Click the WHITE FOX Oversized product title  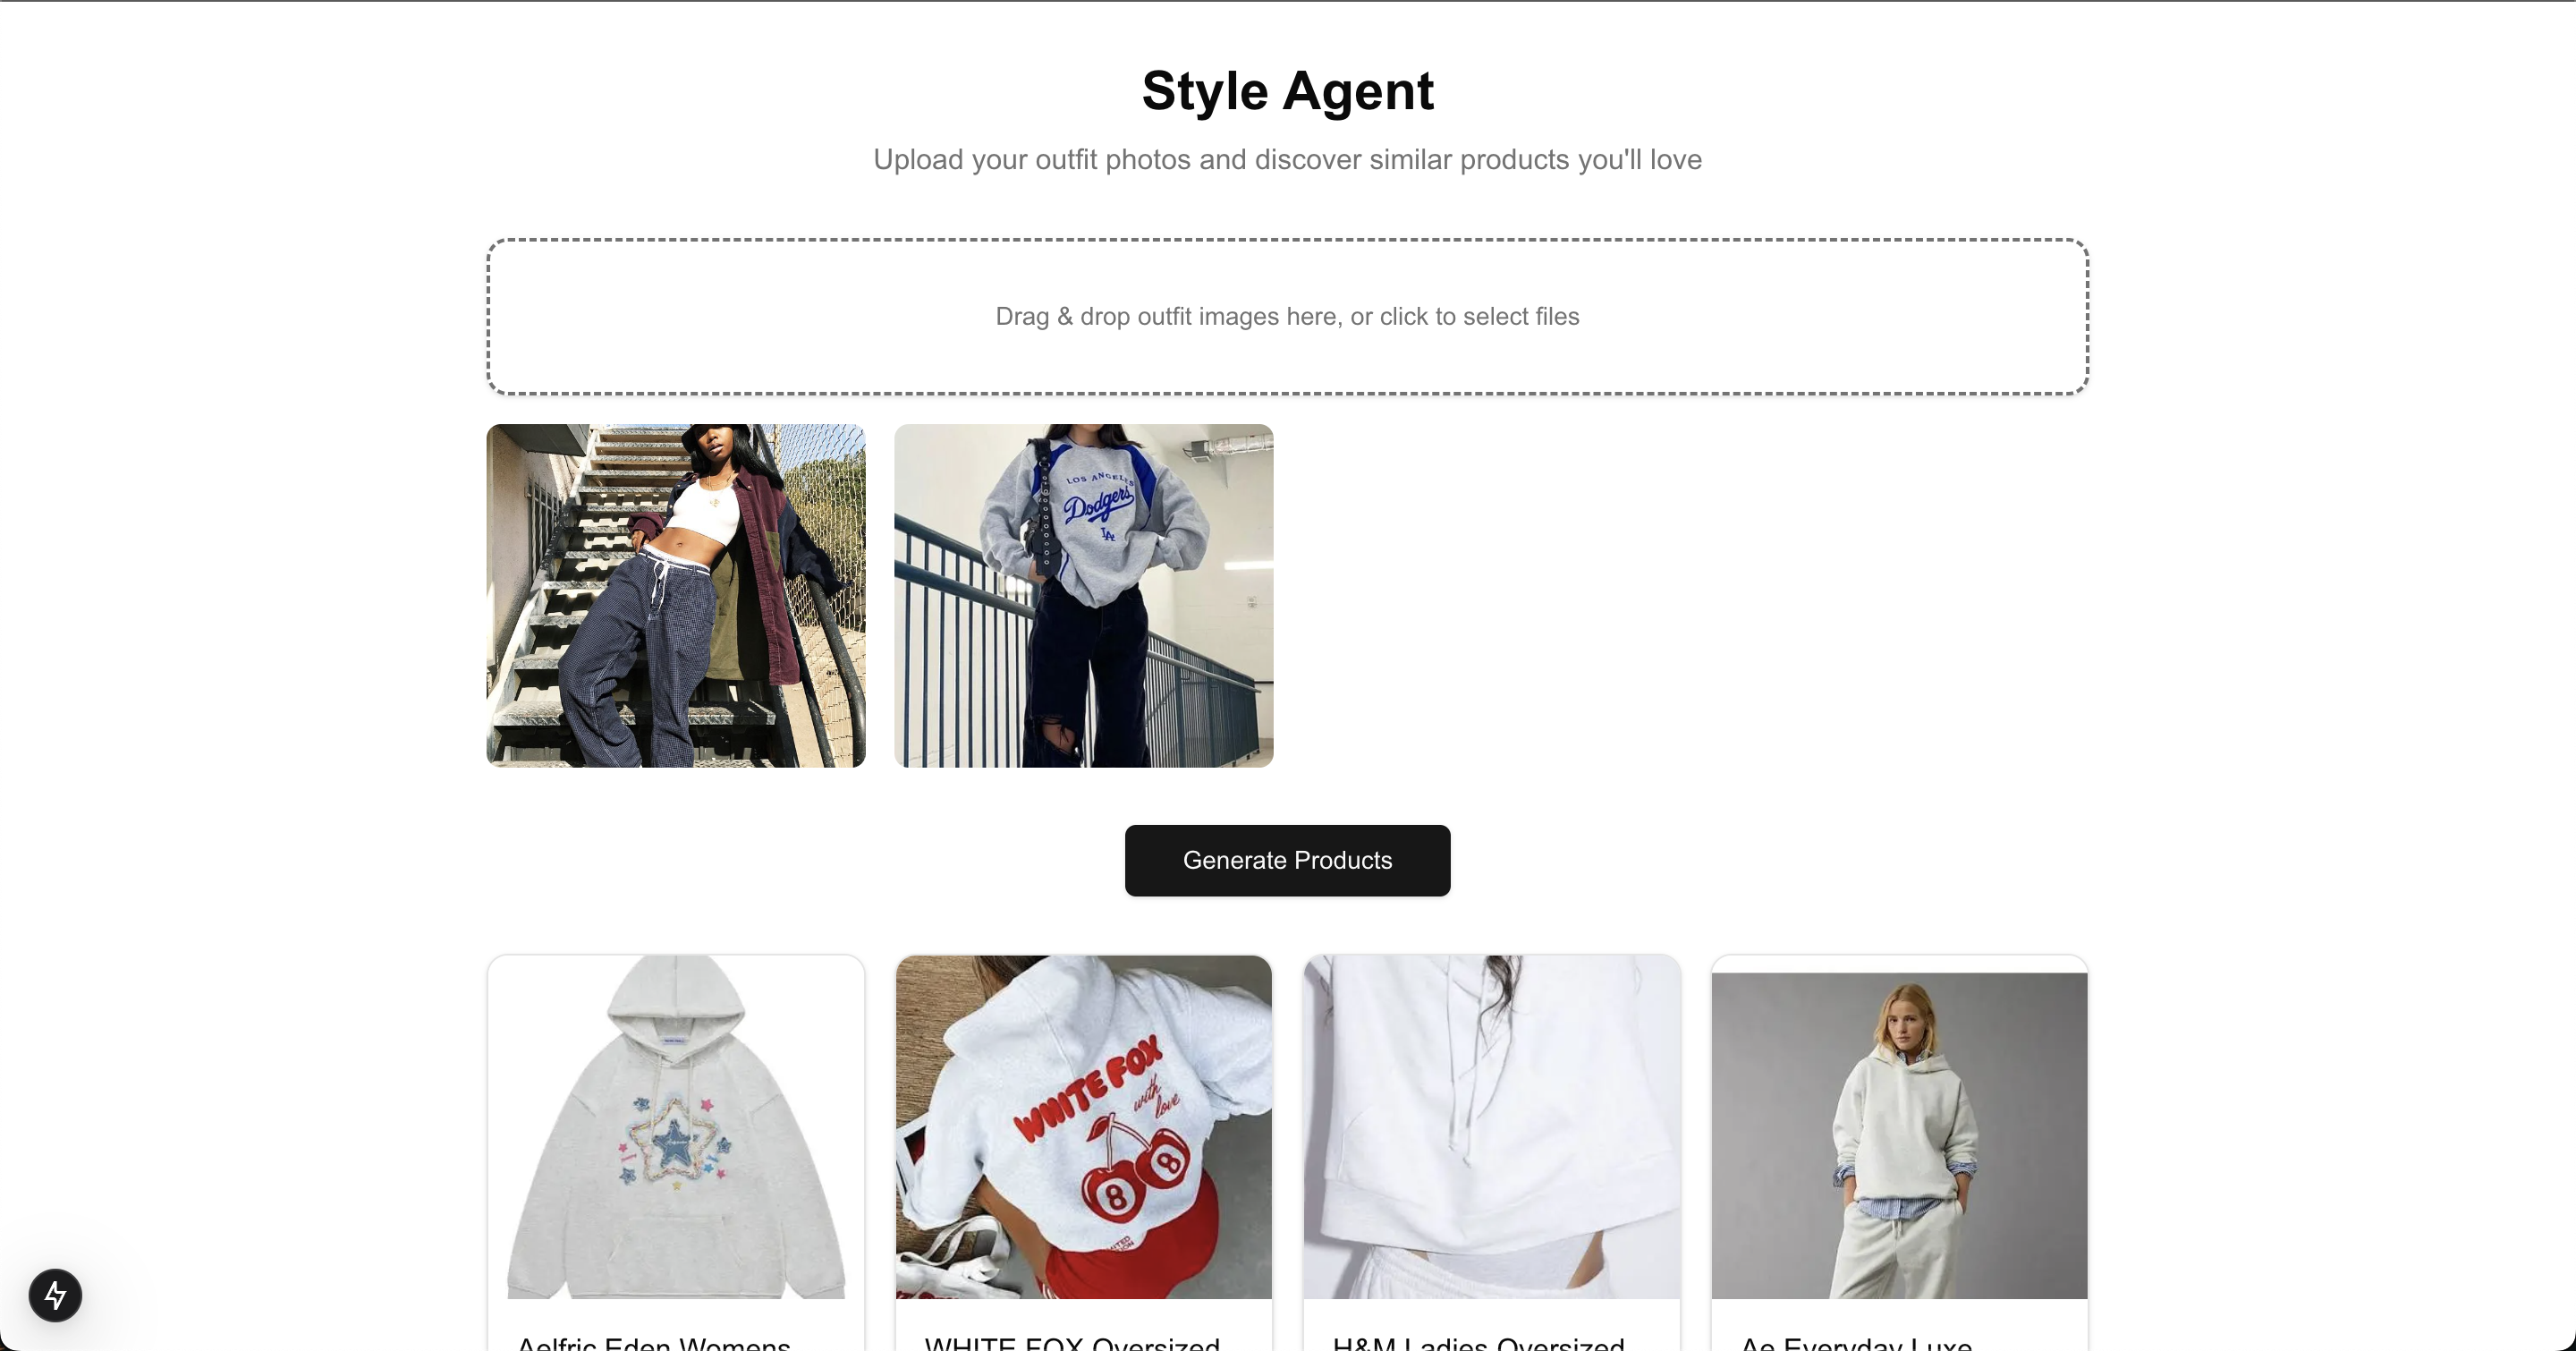pos(1072,1342)
